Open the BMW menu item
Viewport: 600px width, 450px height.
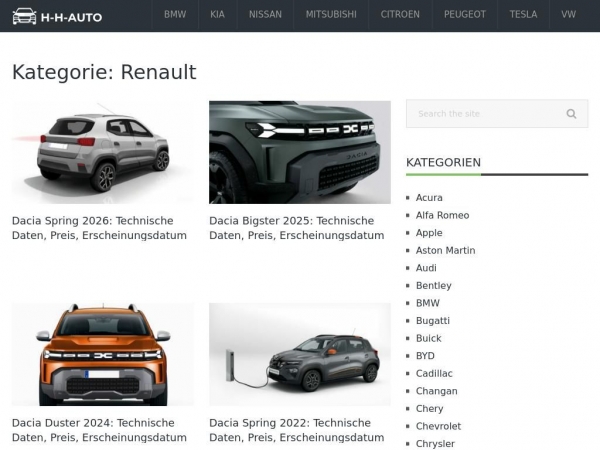point(175,15)
